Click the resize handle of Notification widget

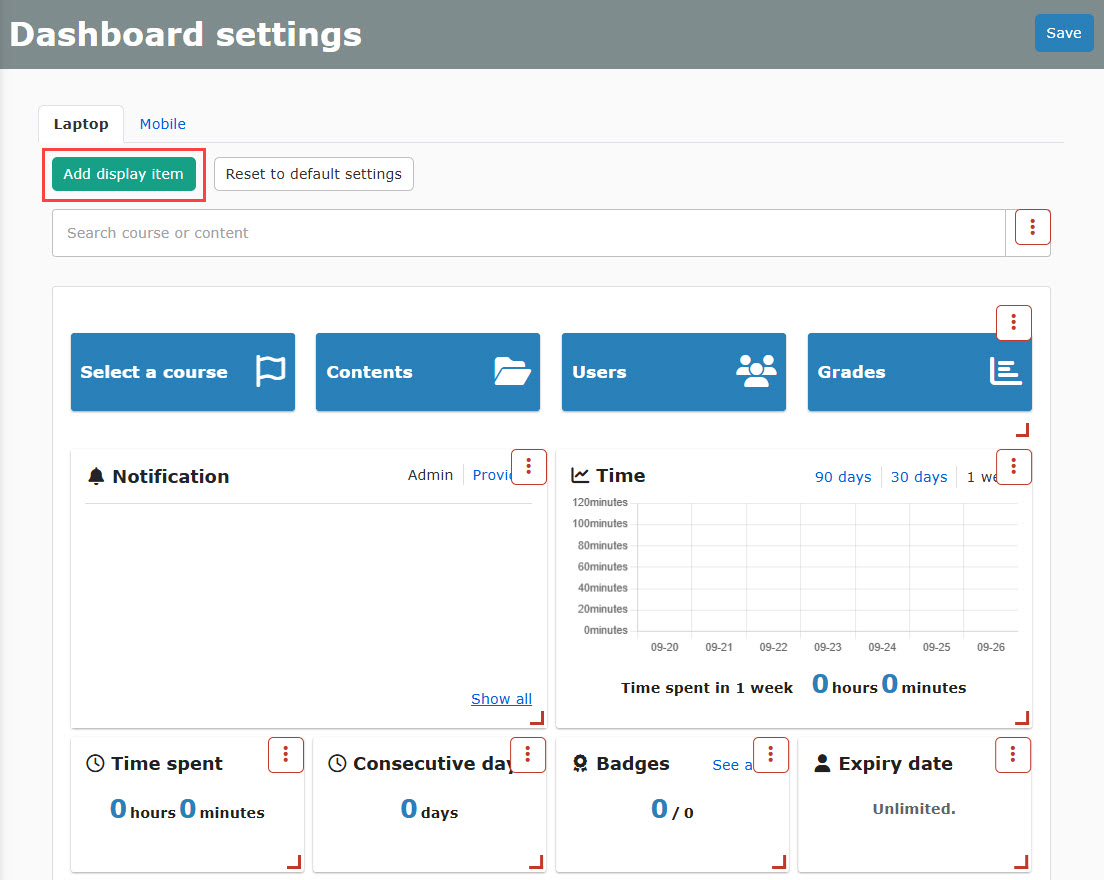(x=536, y=717)
